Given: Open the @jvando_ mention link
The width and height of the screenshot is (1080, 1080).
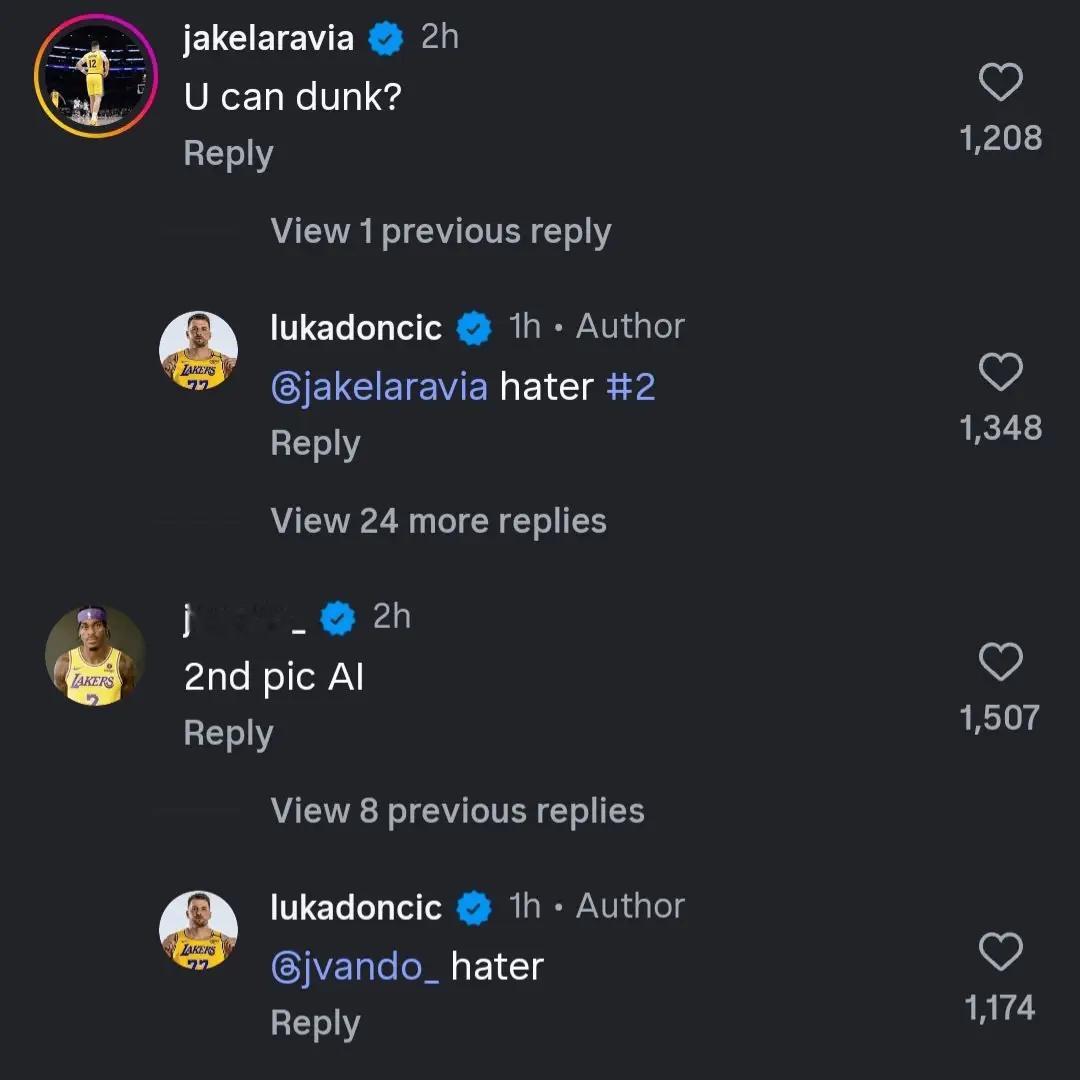Looking at the screenshot, I should click(x=355, y=967).
